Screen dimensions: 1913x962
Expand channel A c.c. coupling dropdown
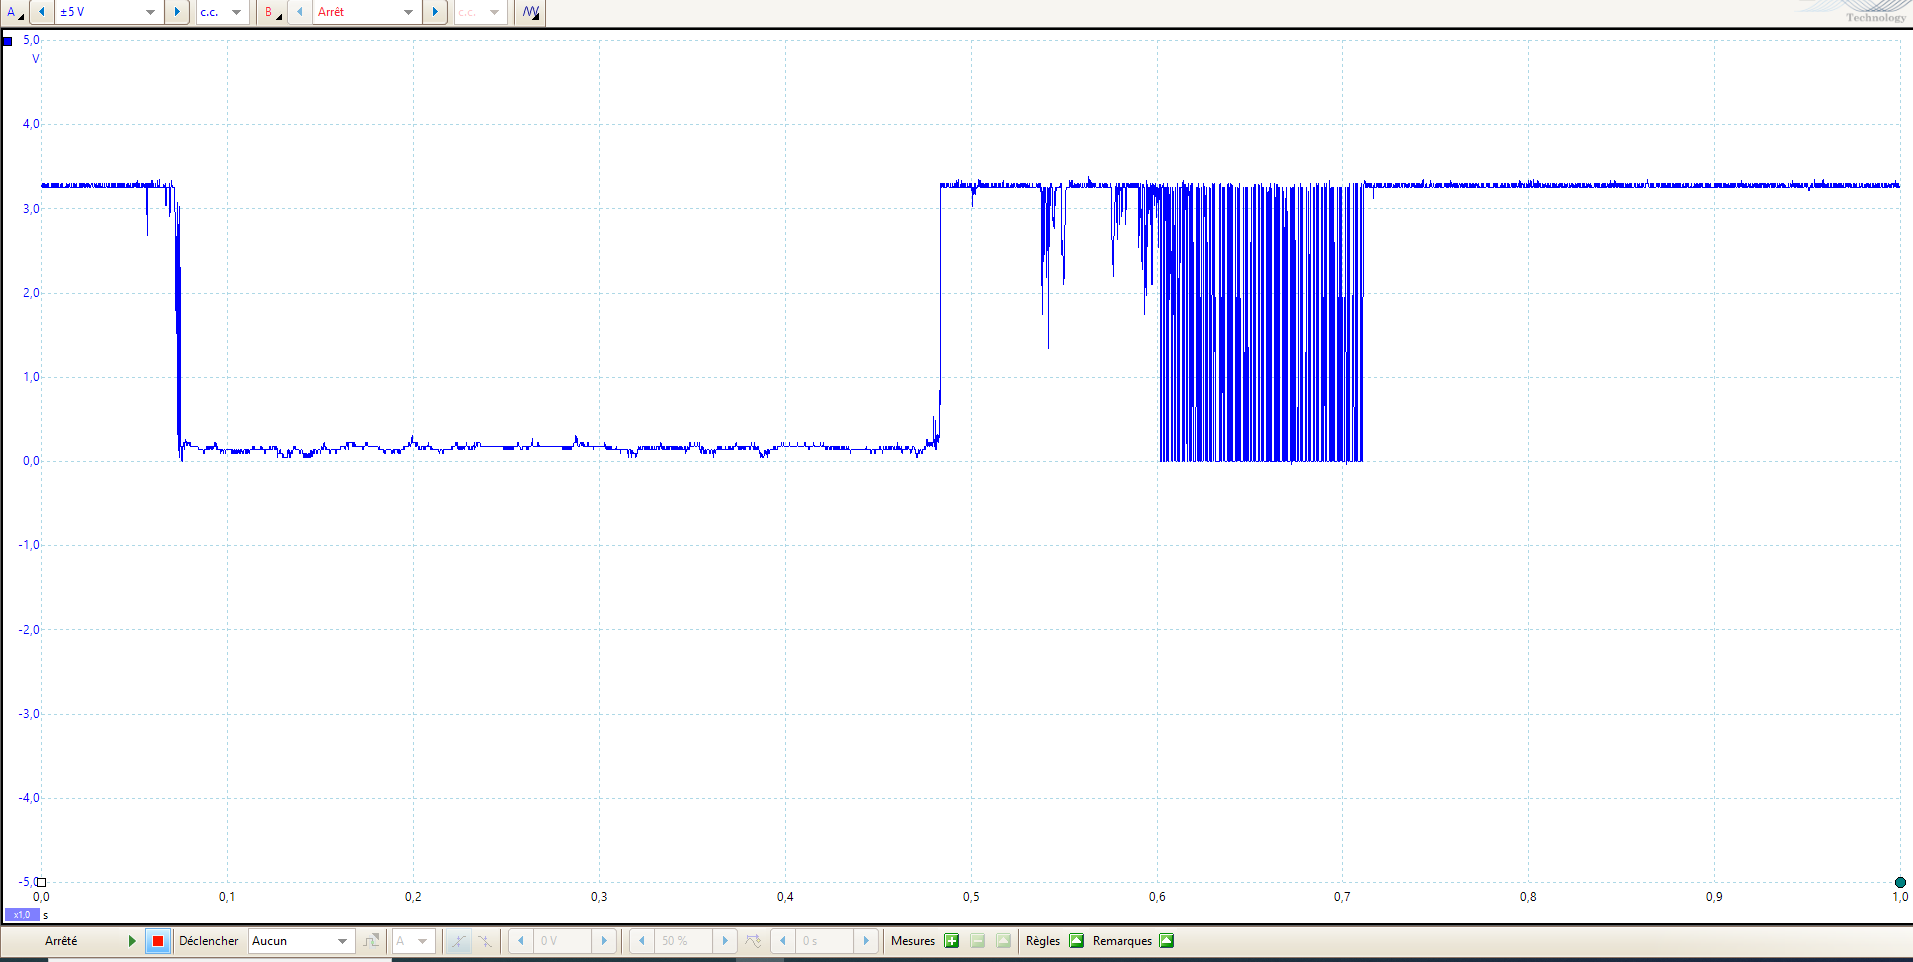(x=236, y=12)
